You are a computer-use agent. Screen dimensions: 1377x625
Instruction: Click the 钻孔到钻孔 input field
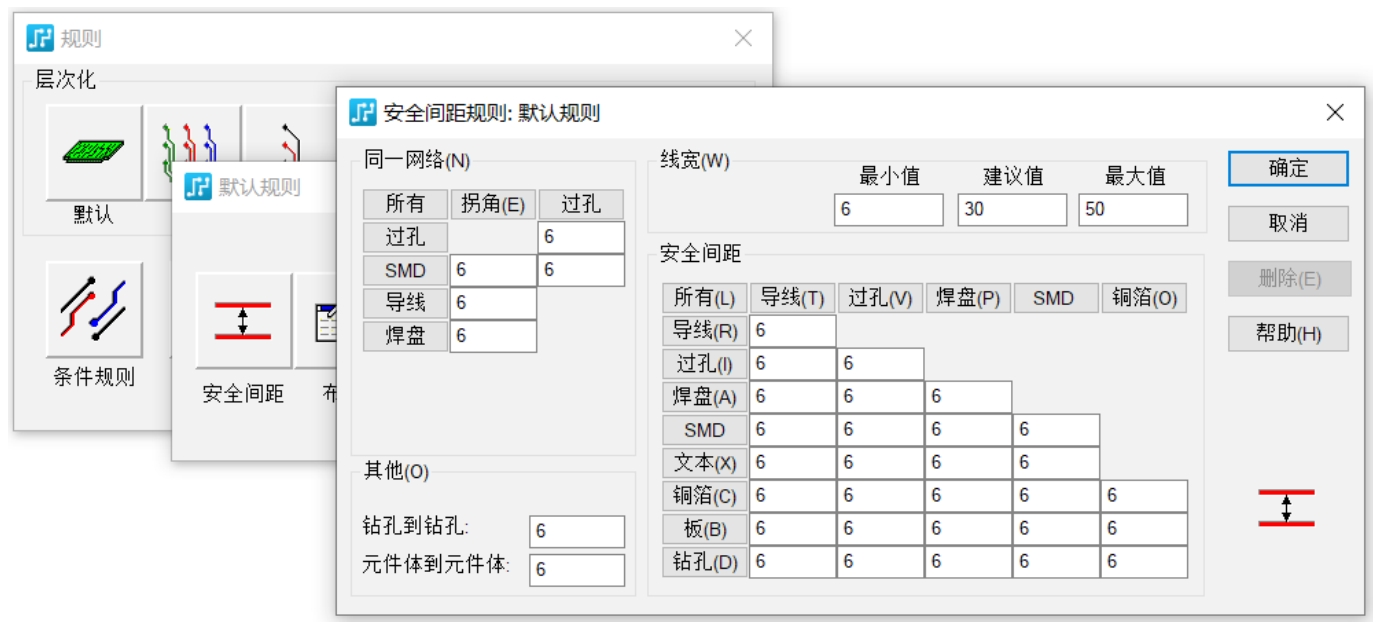[576, 531]
